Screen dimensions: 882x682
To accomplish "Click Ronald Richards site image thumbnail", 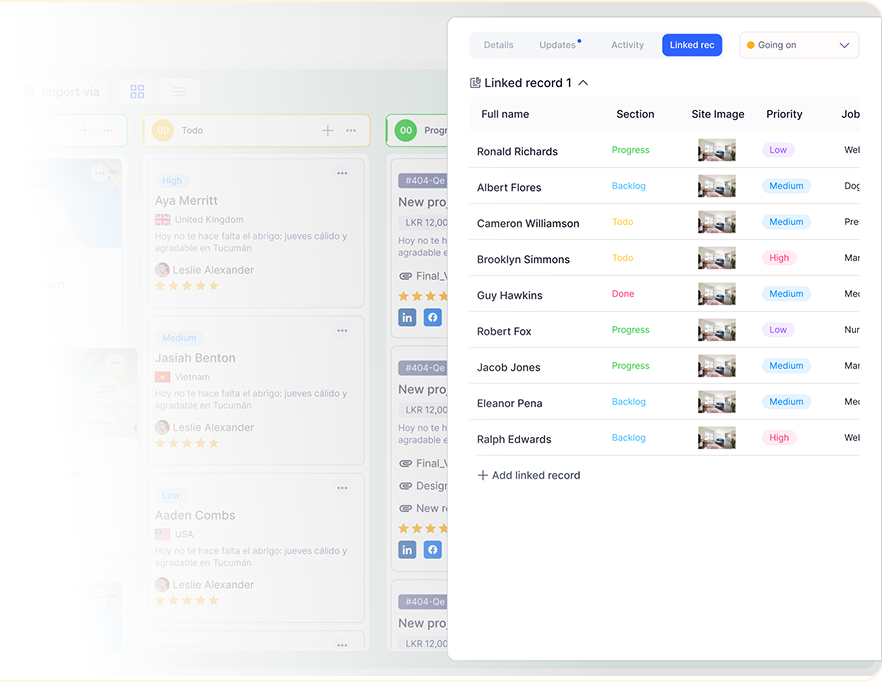I will click(x=716, y=150).
